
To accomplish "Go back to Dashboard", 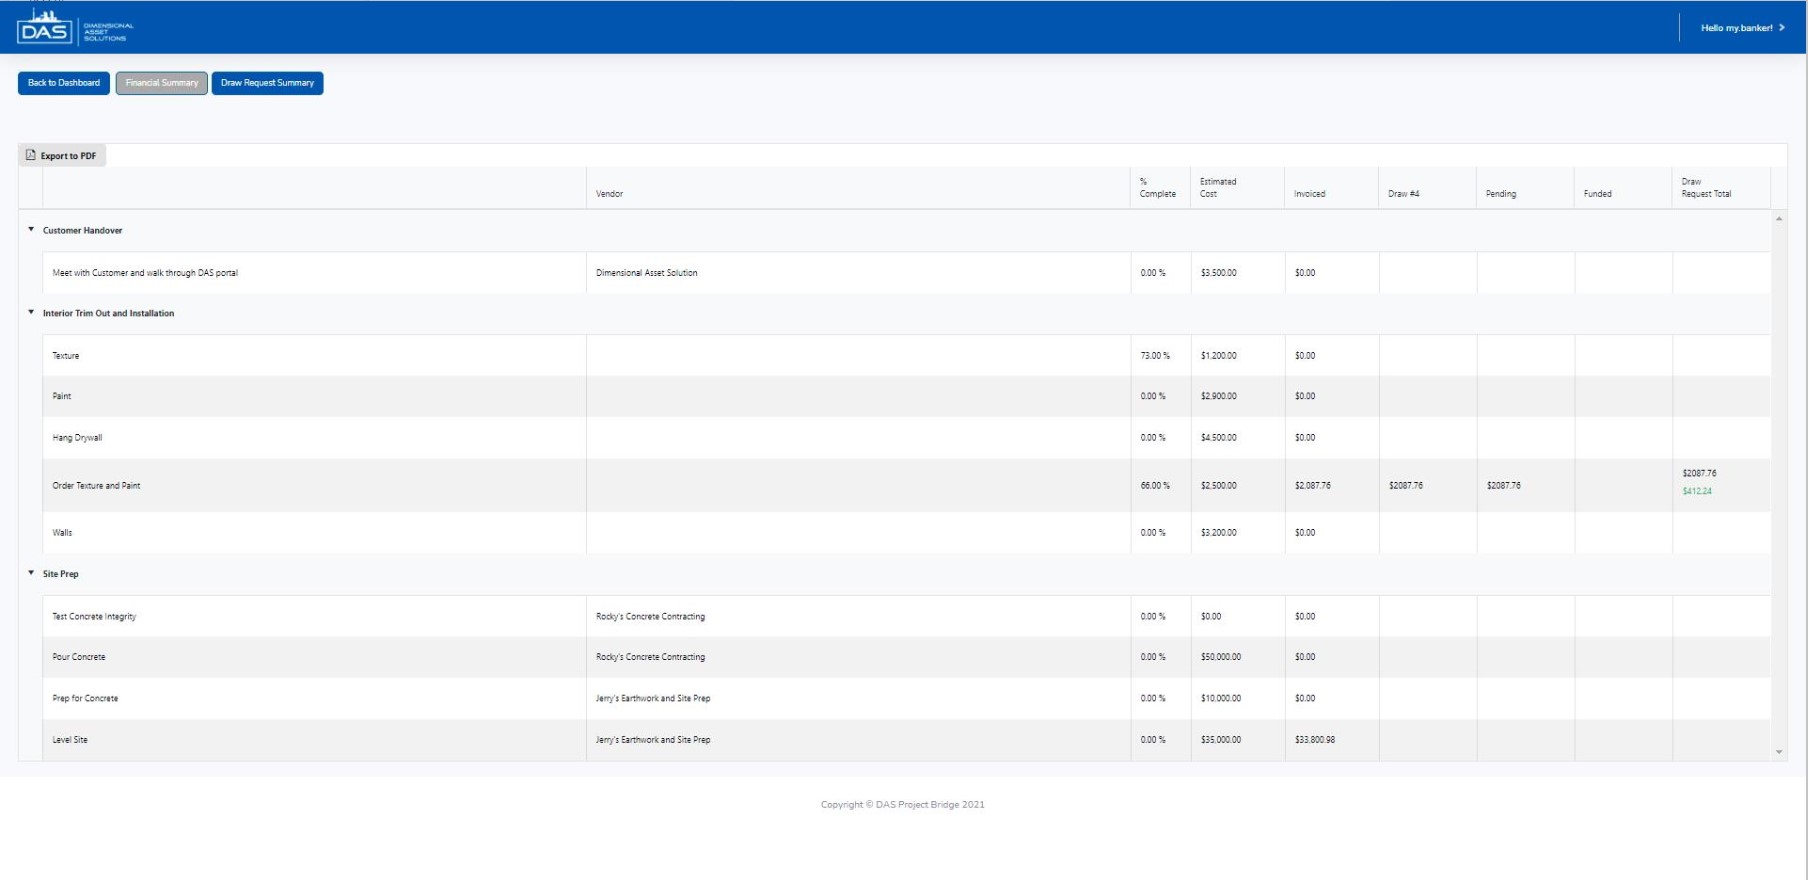I will click(x=64, y=83).
